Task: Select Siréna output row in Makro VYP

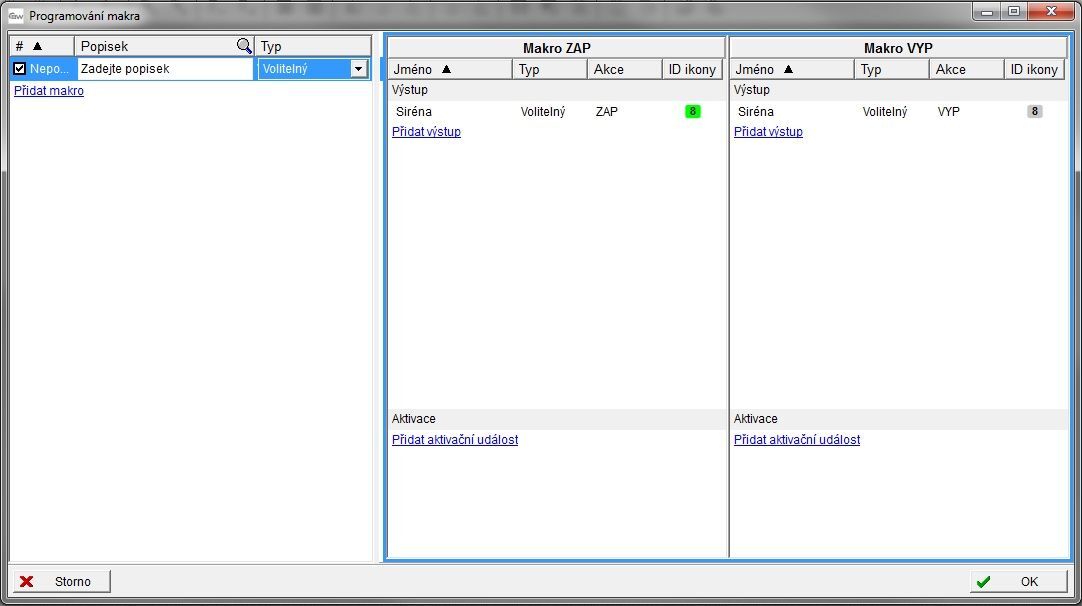Action: [756, 112]
